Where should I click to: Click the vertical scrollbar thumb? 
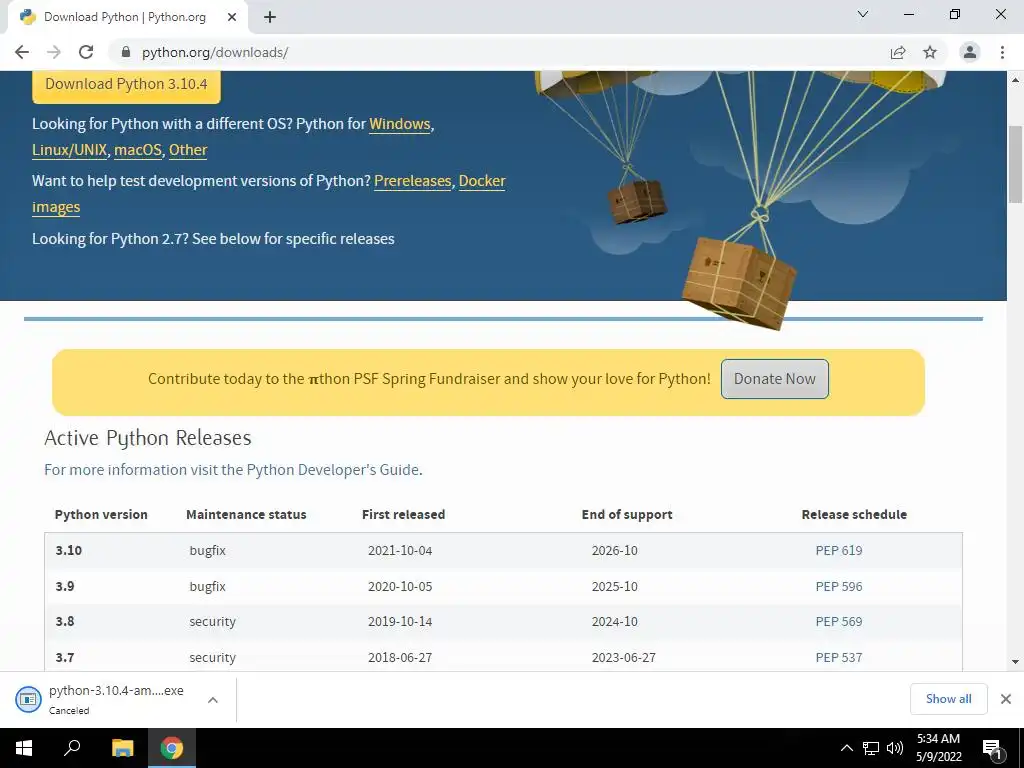pos(1016,164)
